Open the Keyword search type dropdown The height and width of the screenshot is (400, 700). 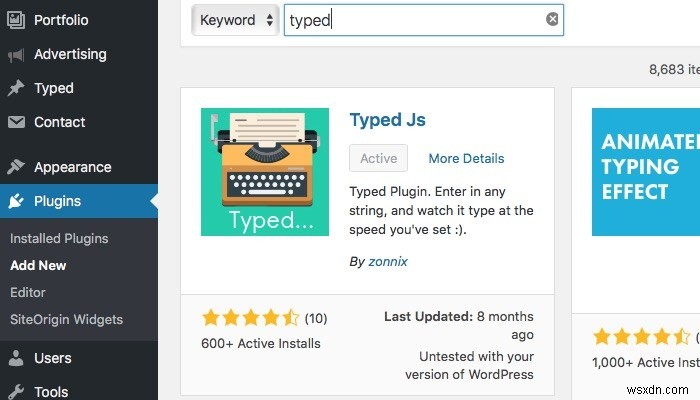coord(236,20)
